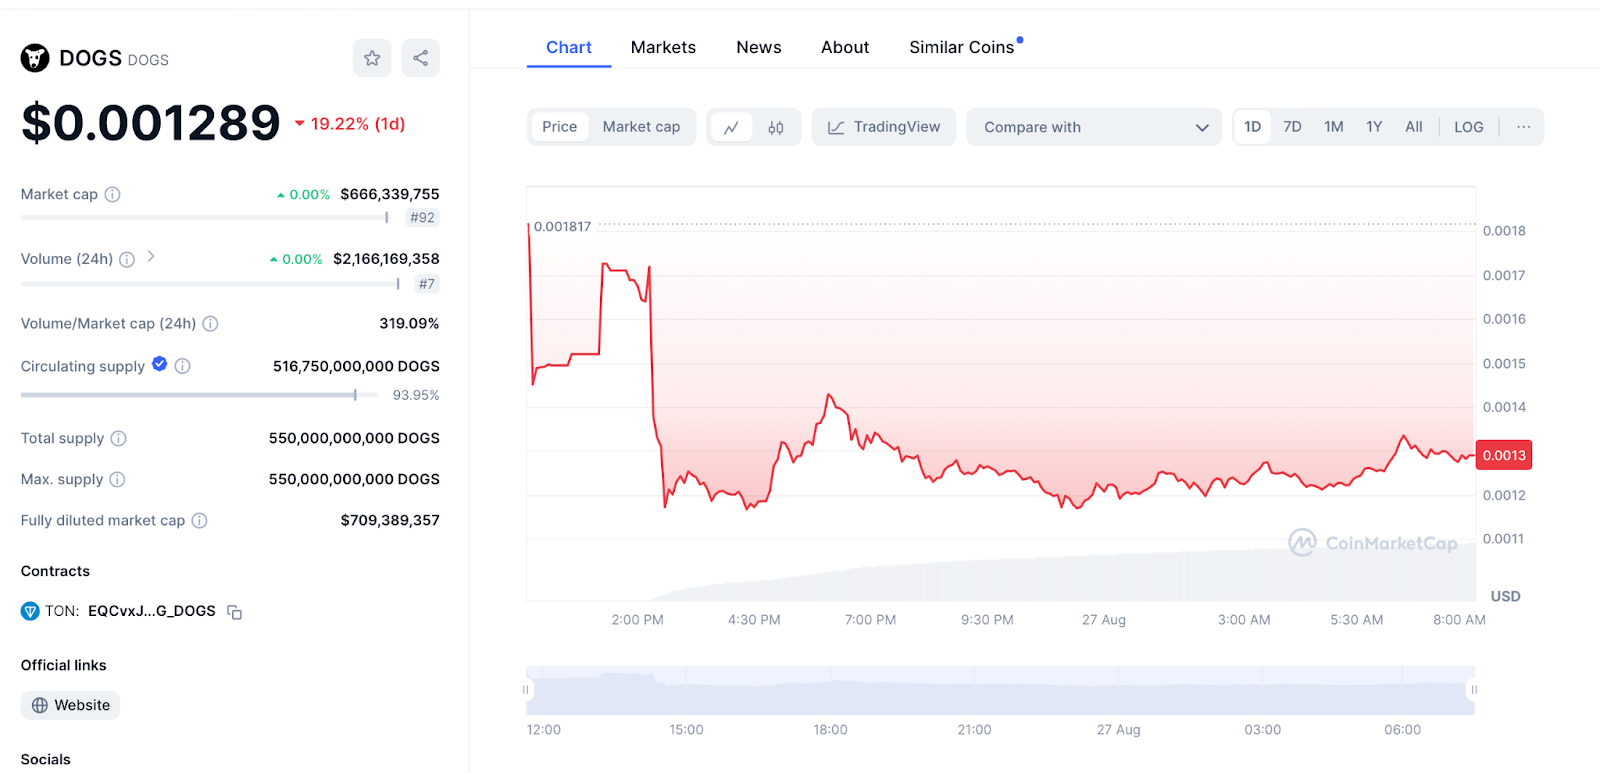1600x773 pixels.
Task: Set chart range to 7D
Action: [1293, 127]
